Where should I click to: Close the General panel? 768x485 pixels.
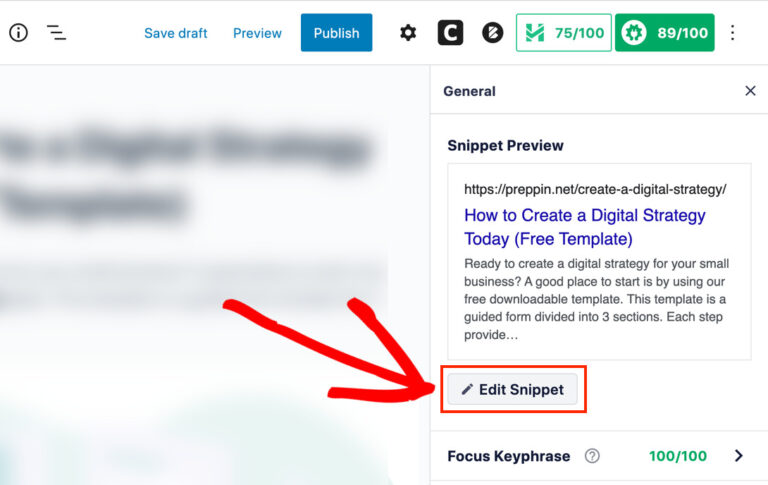click(750, 91)
